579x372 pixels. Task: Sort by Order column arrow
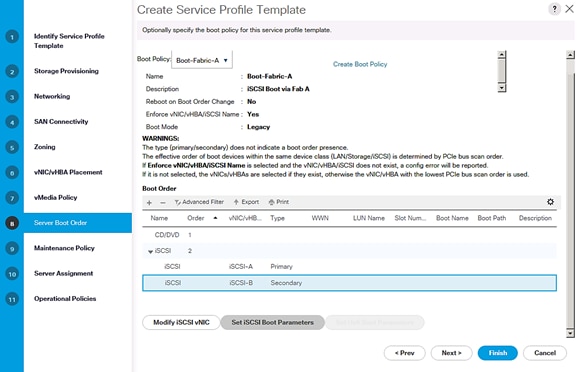[215, 218]
